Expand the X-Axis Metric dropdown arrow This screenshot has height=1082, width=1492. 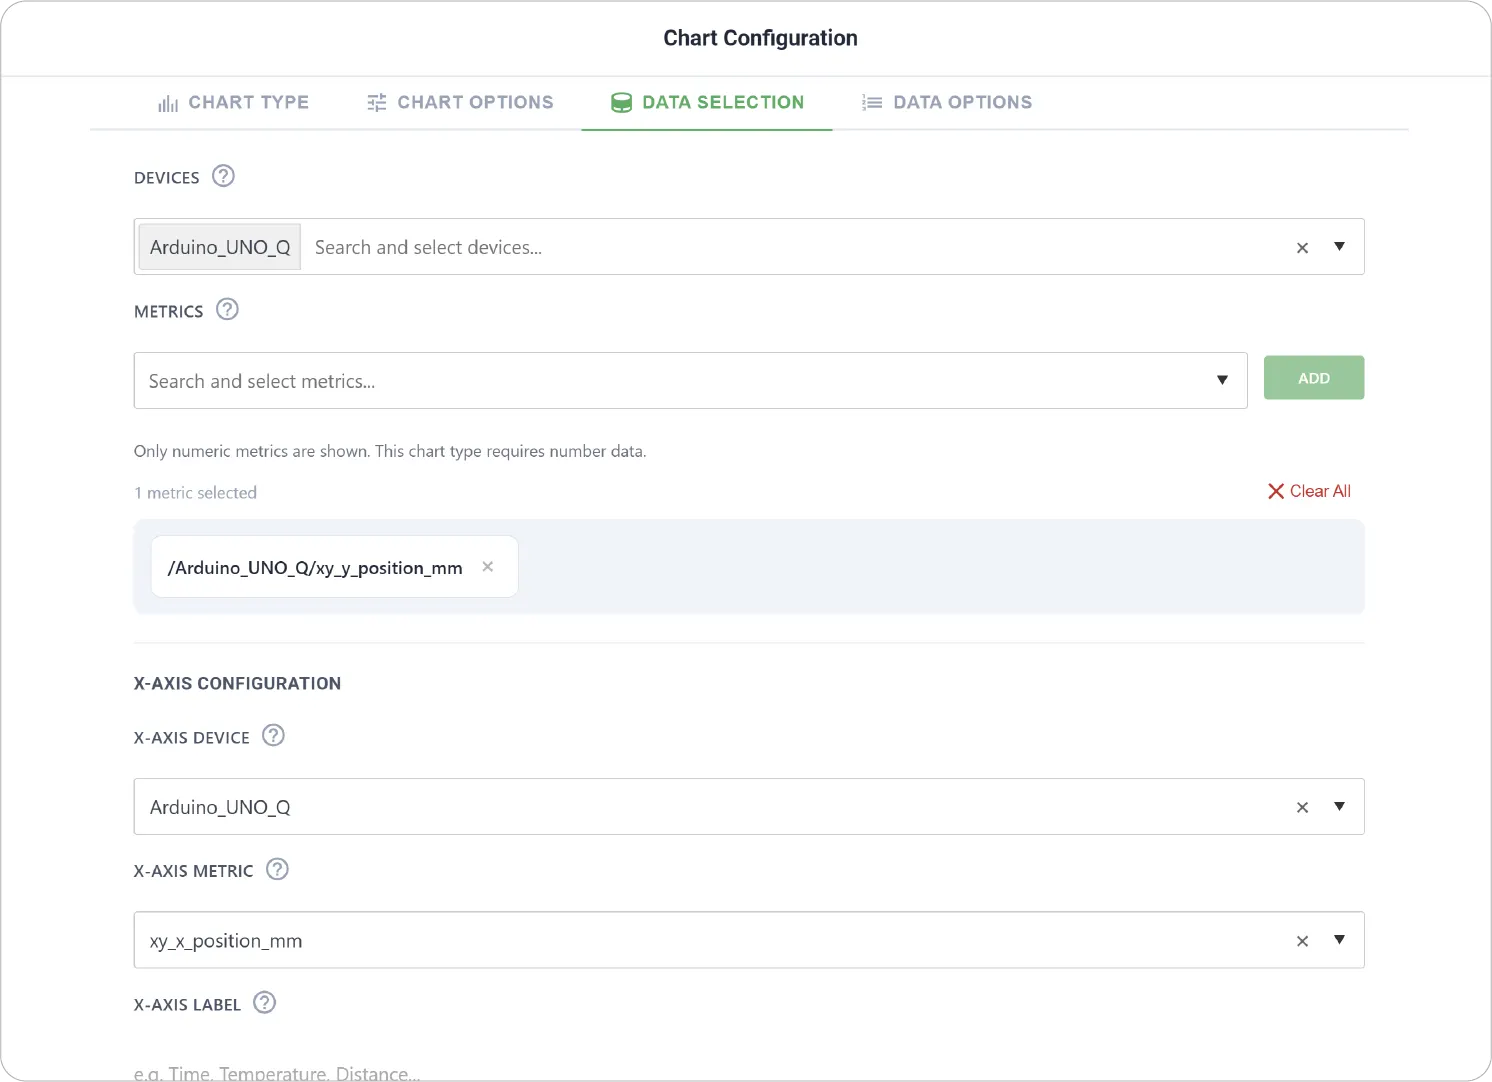1339,939
